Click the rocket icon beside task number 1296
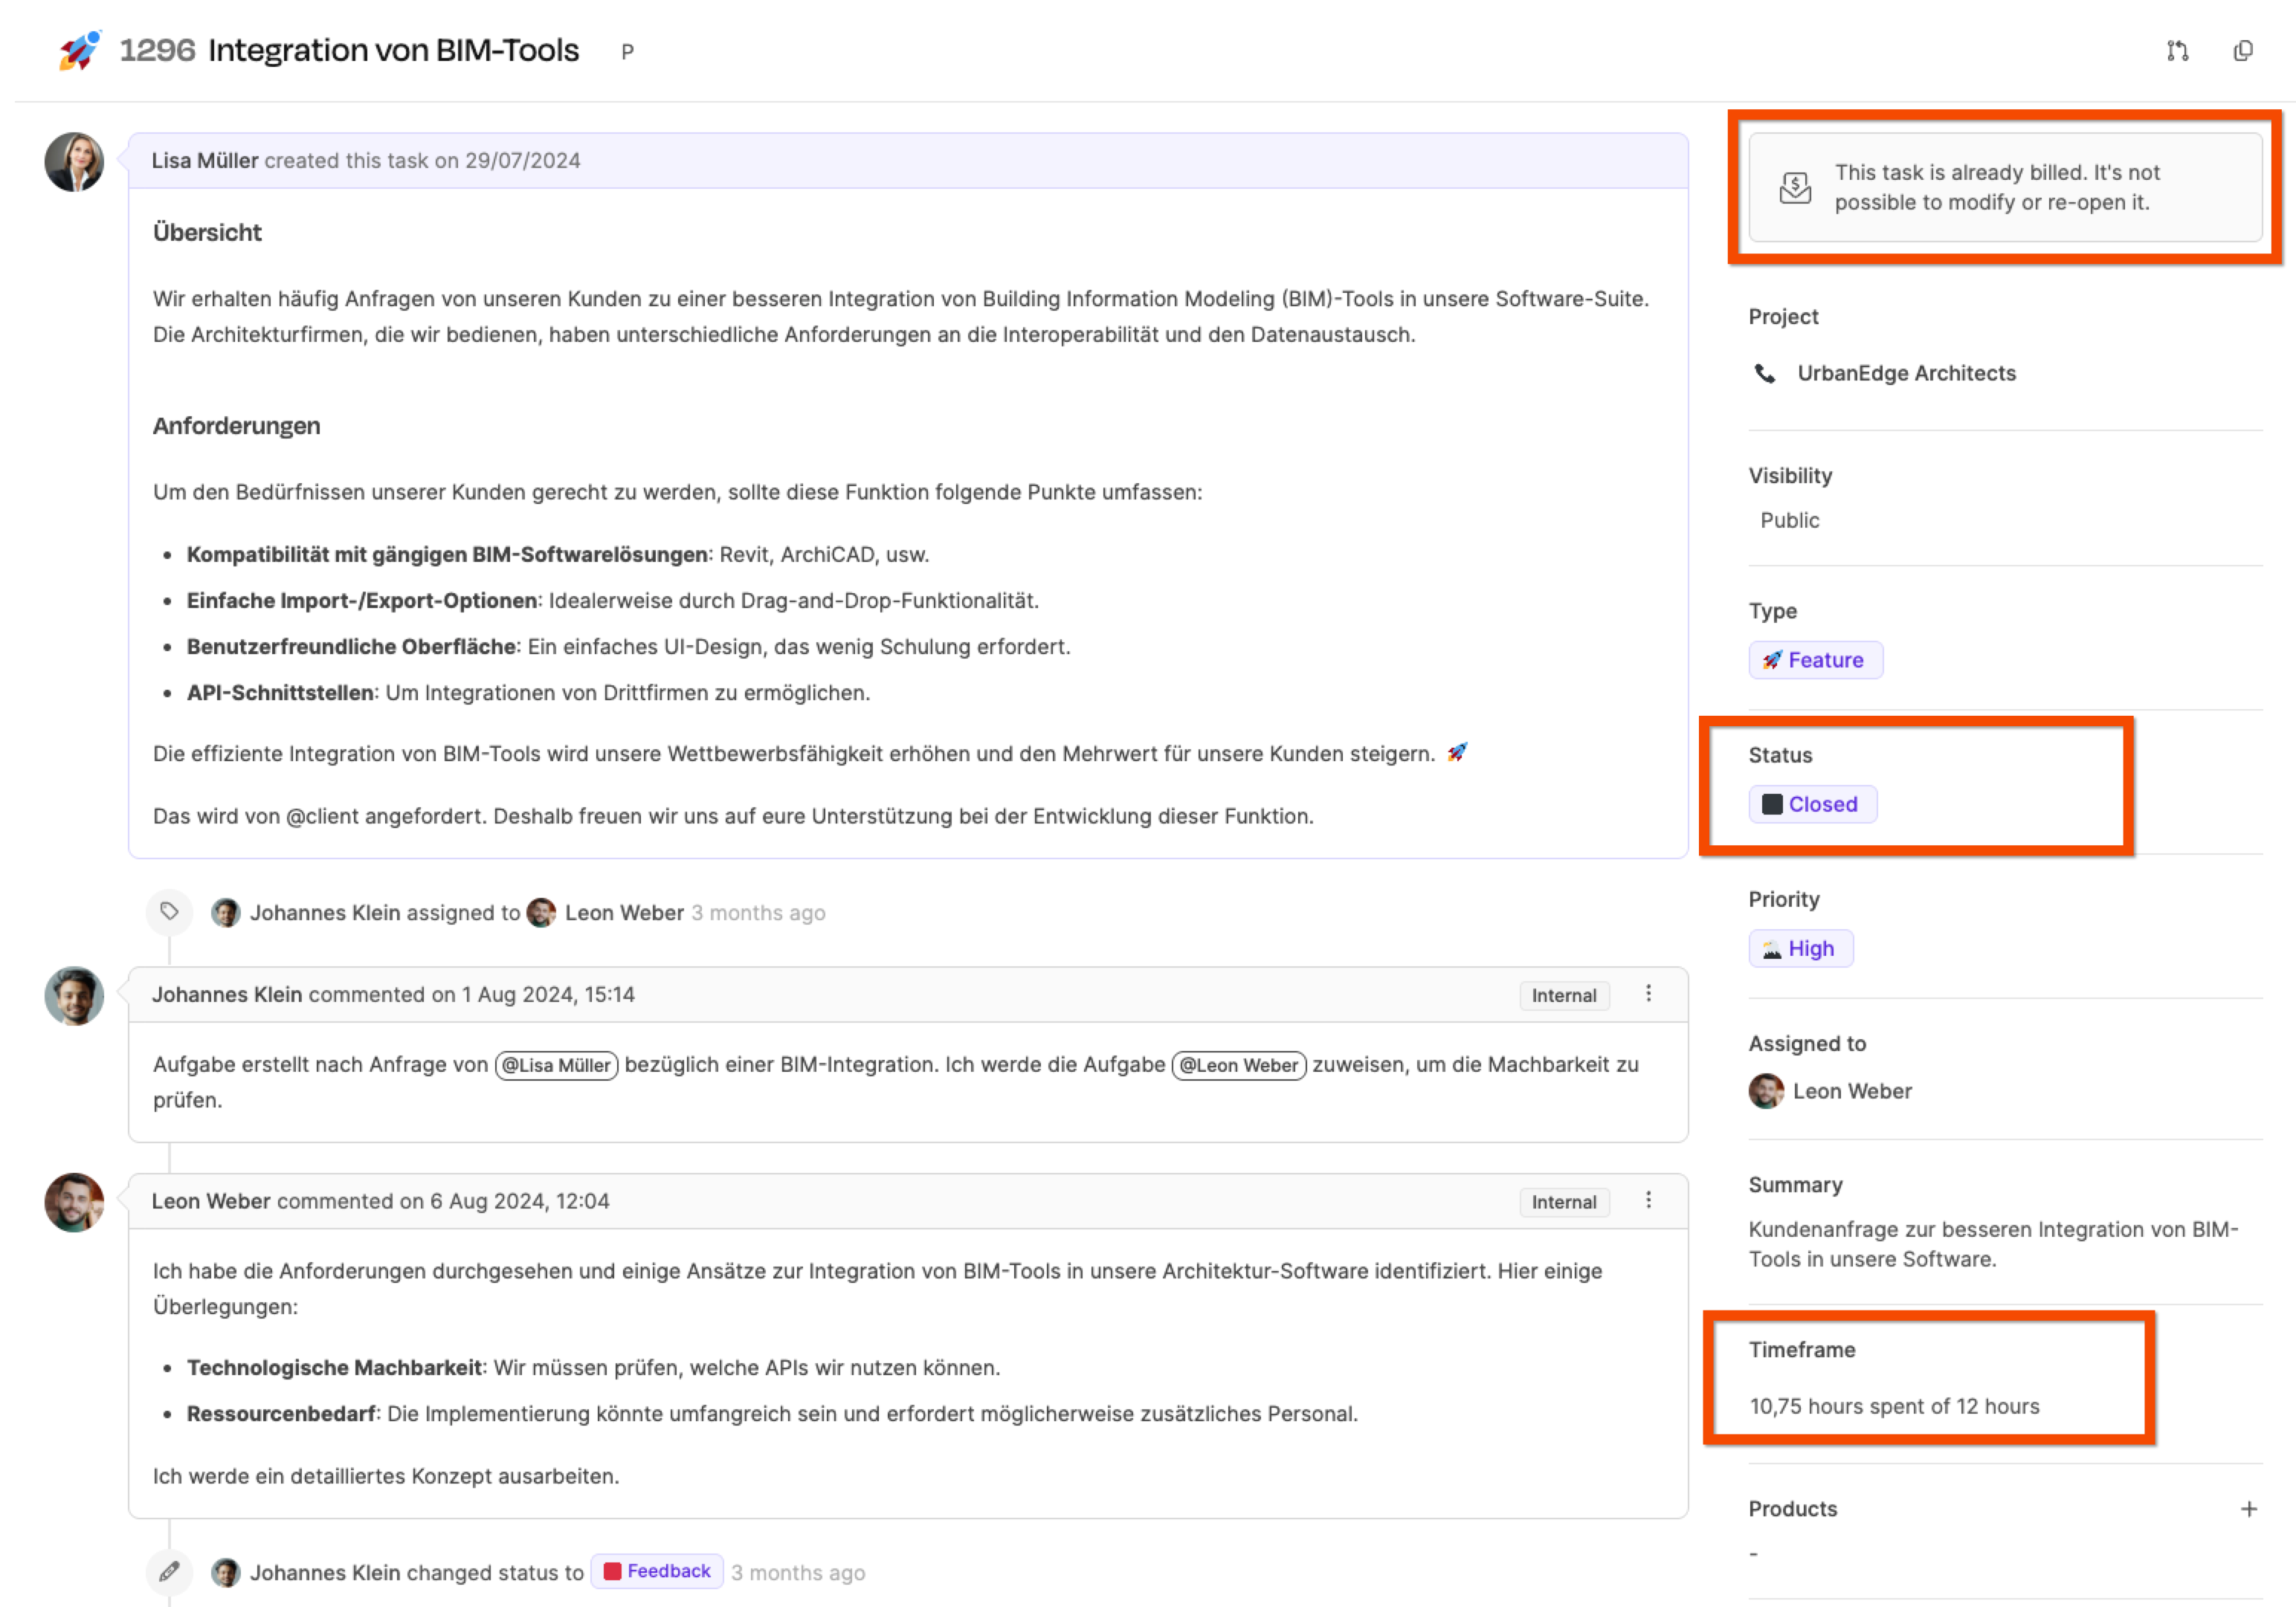This screenshot has width=2296, height=1607. point(79,50)
